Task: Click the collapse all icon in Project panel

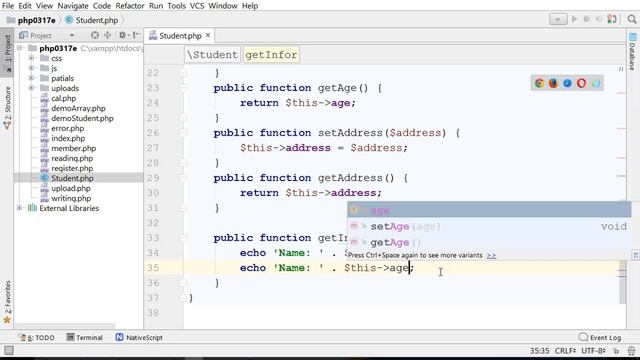Action: coord(107,35)
